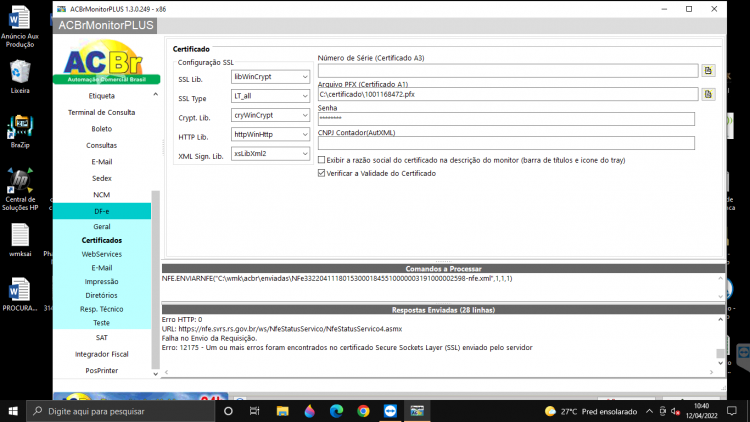
Task: Click the CNPJ Contador(AutXML) field
Action: [506, 143]
